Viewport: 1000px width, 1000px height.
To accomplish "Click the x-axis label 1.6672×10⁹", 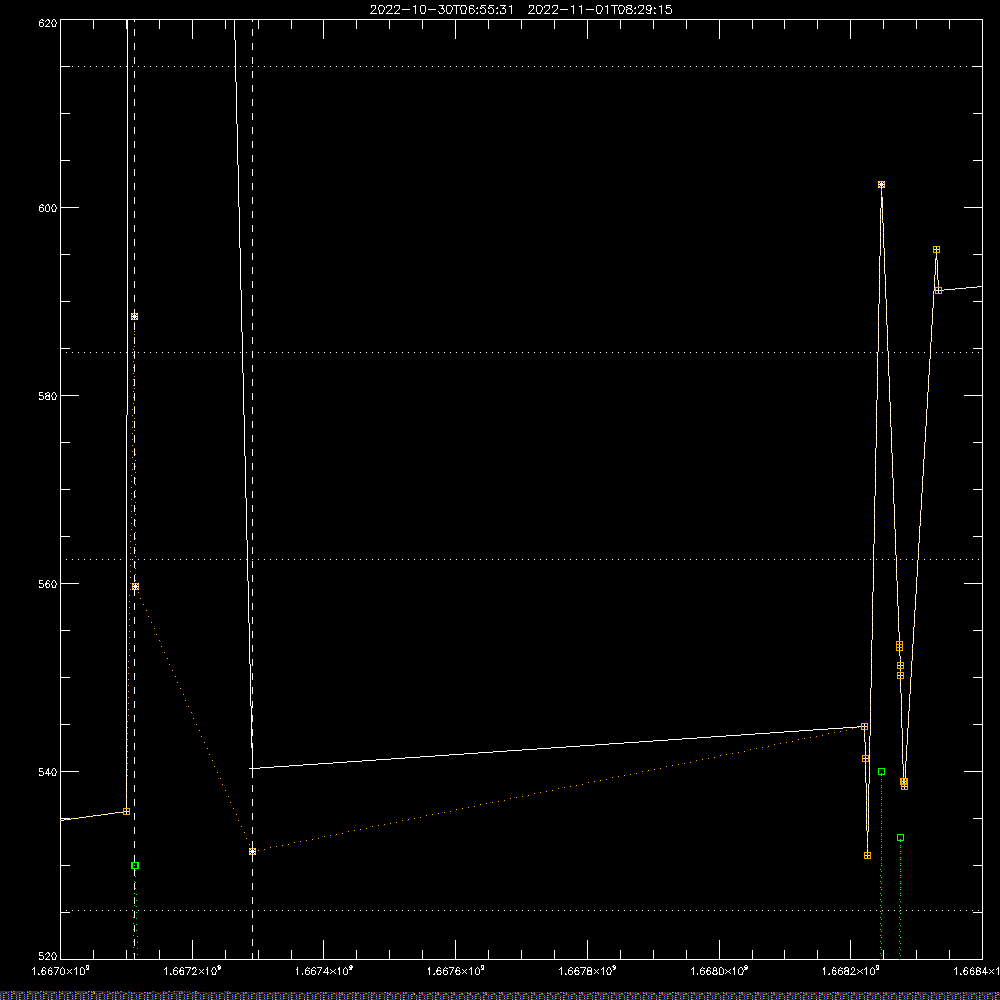I will 192,971.
